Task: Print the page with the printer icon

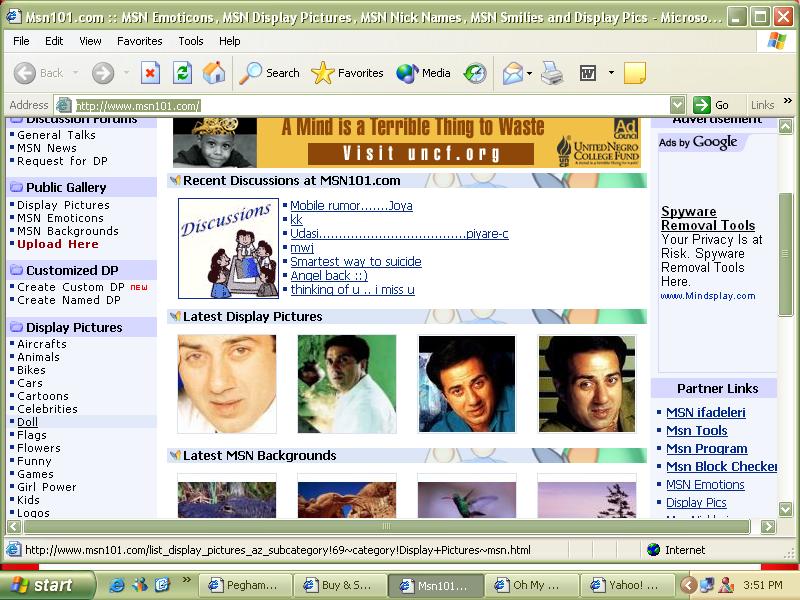Action: [x=552, y=73]
